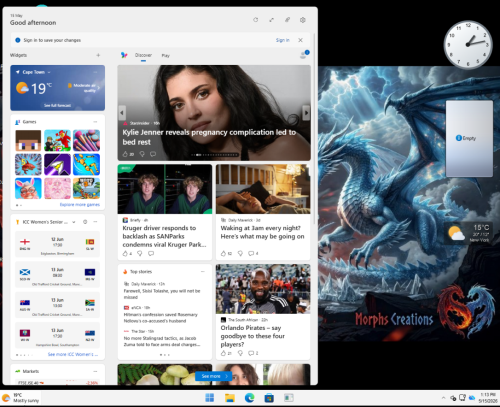Click the widgets board vertical scrollbar
Screen dimensions: 500x407
tap(314, 128)
